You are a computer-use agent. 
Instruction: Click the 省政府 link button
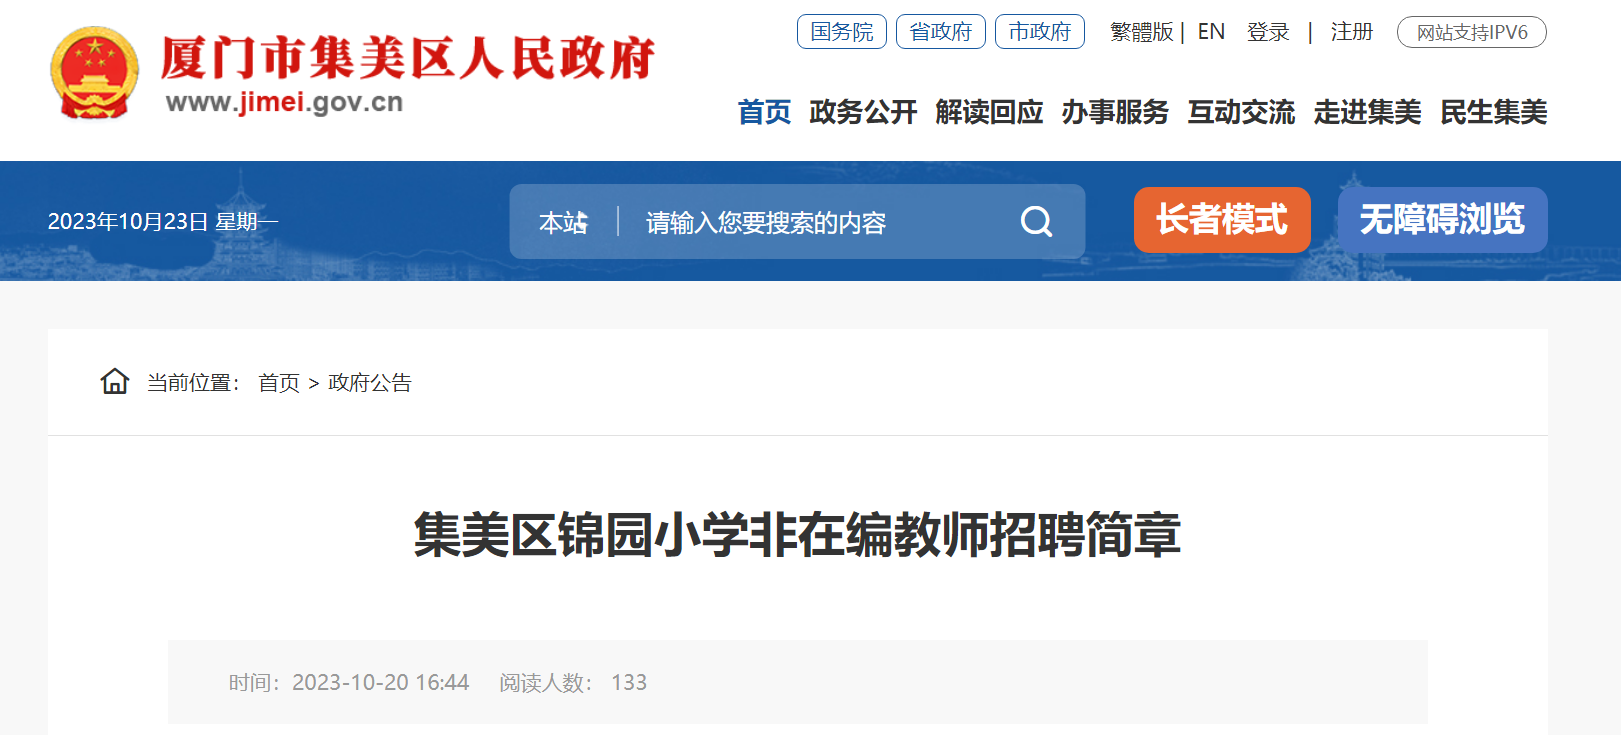[x=941, y=32]
